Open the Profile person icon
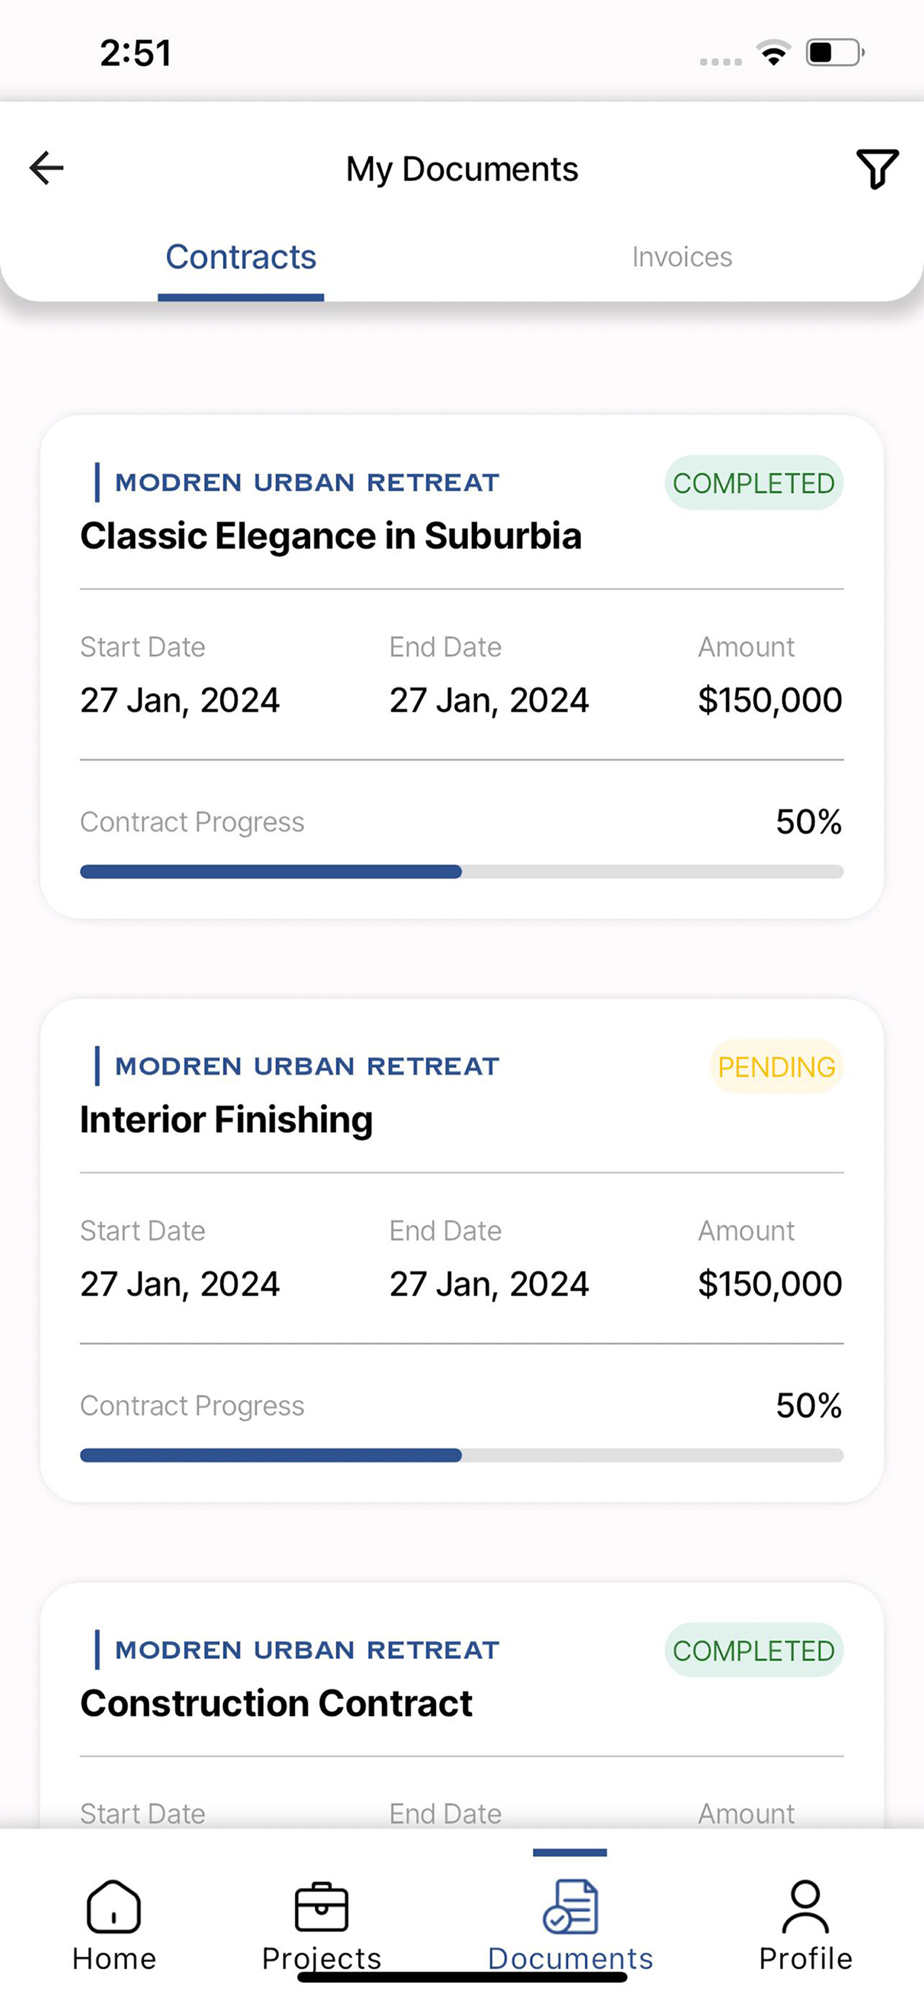This screenshot has width=924, height=2000. point(805,1907)
